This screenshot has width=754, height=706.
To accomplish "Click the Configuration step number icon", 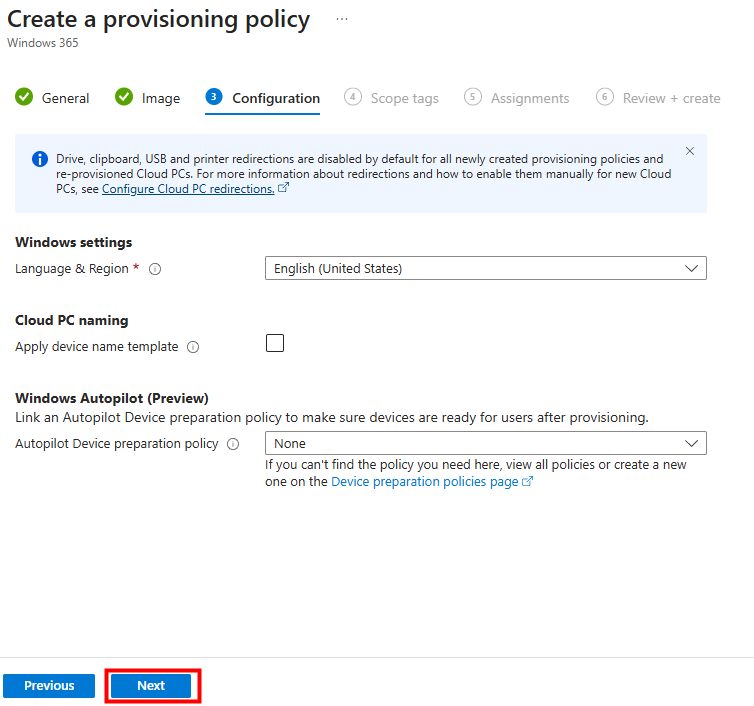I will 213,97.
